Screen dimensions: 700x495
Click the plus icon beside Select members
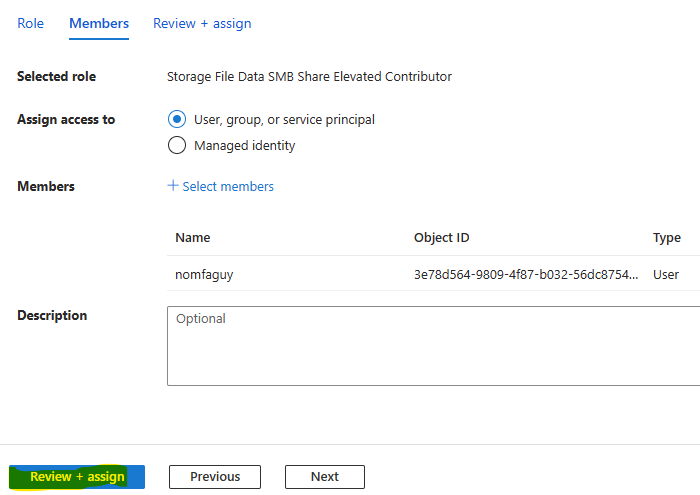click(173, 185)
